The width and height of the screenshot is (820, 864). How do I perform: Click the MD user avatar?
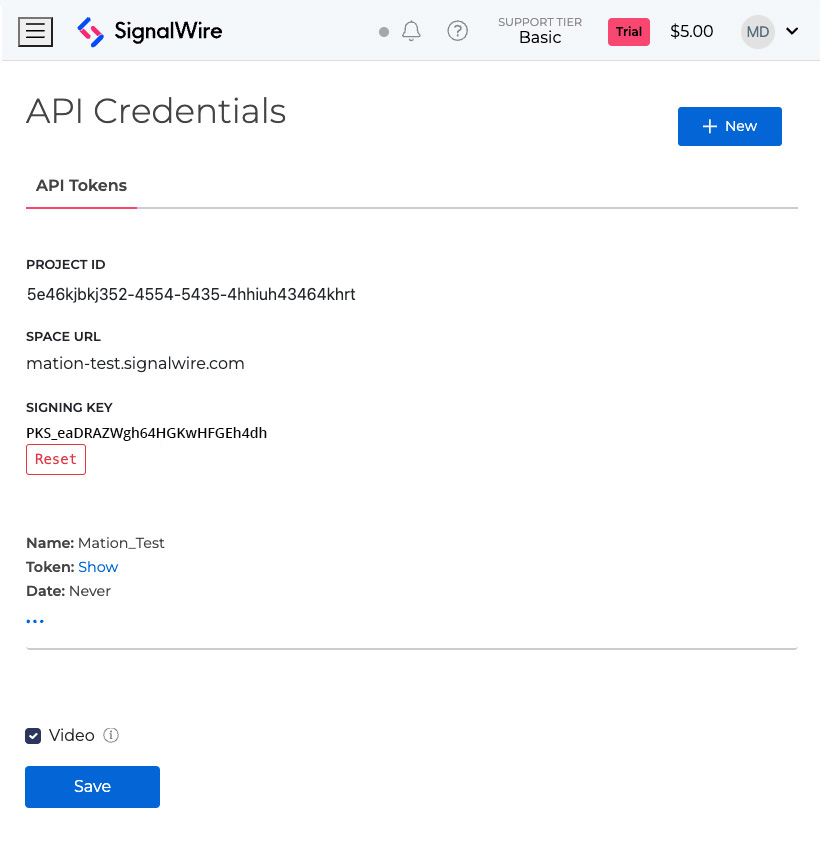pyautogui.click(x=758, y=32)
